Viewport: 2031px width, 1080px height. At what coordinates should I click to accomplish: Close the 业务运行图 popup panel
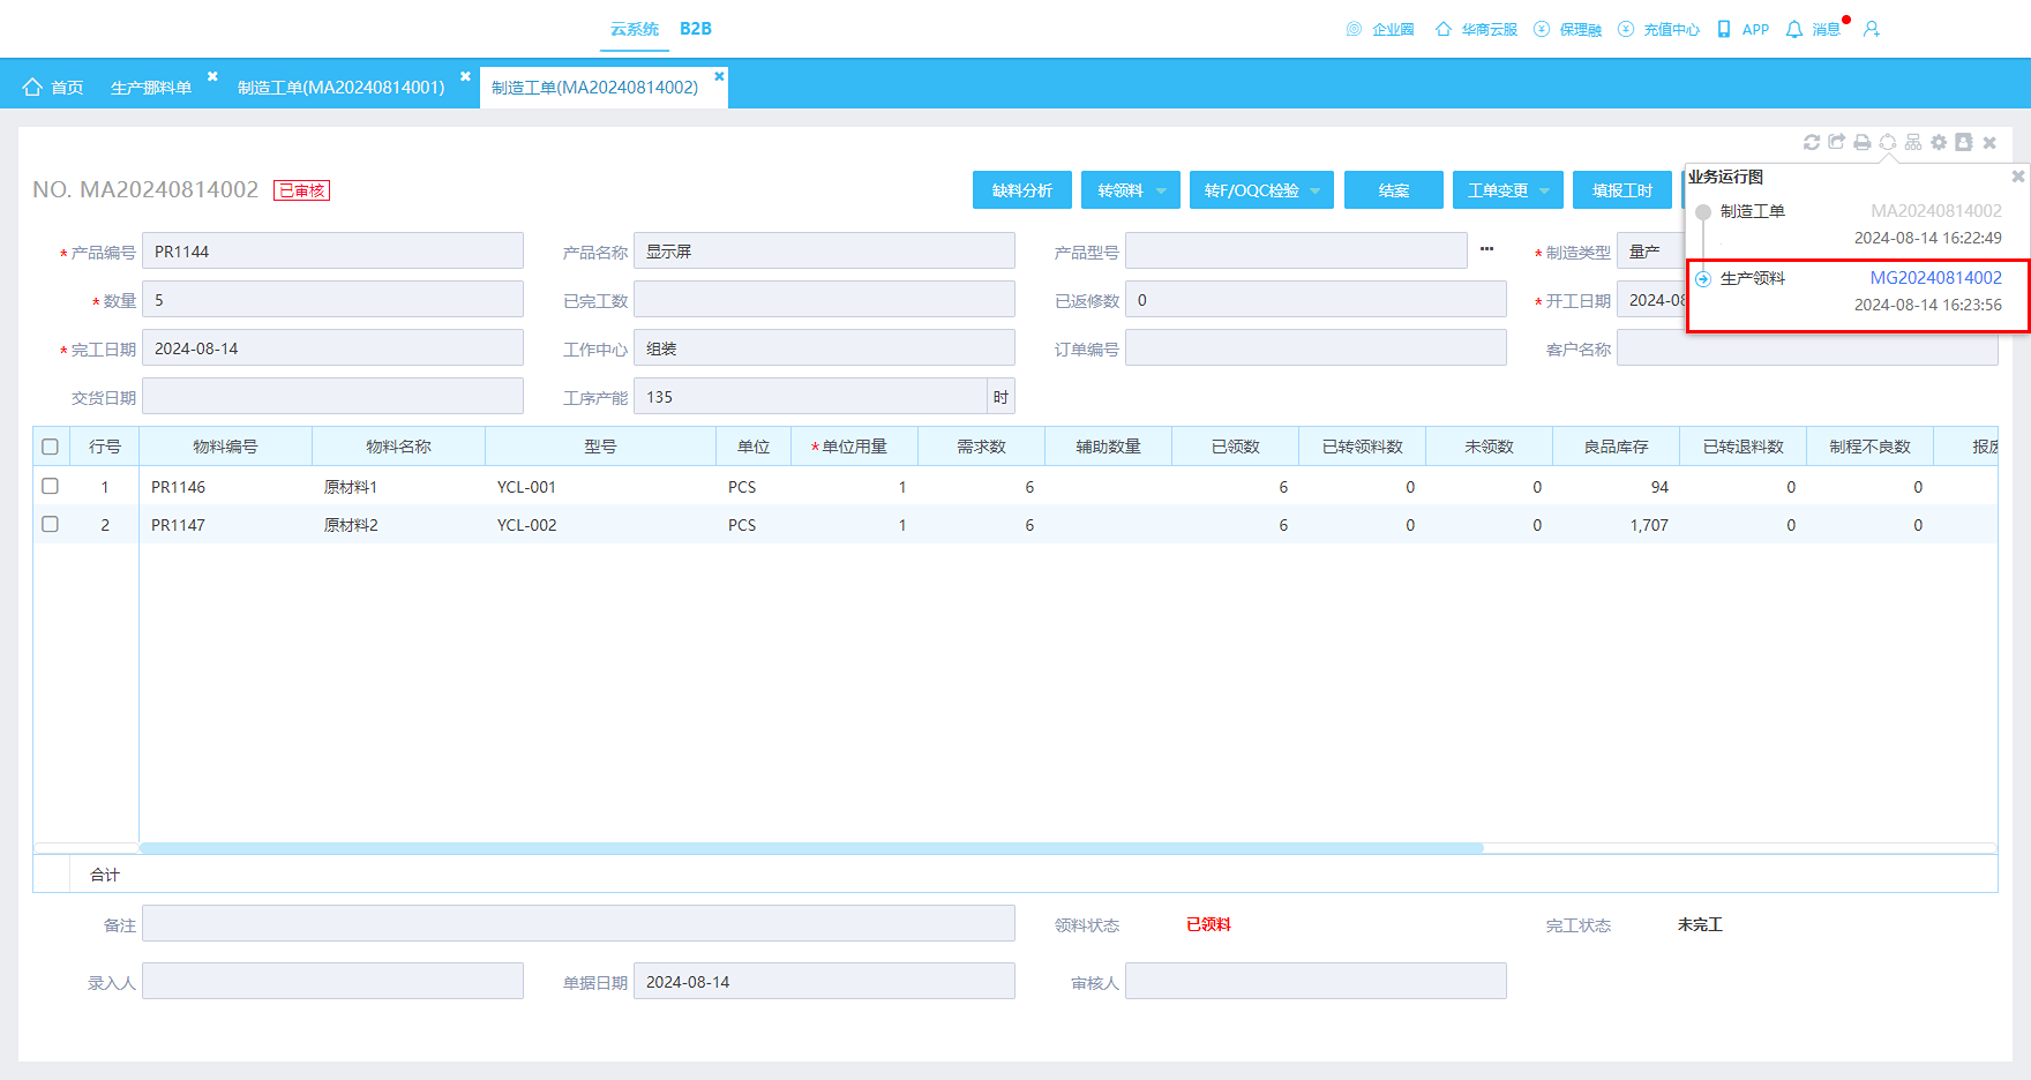point(2018,176)
